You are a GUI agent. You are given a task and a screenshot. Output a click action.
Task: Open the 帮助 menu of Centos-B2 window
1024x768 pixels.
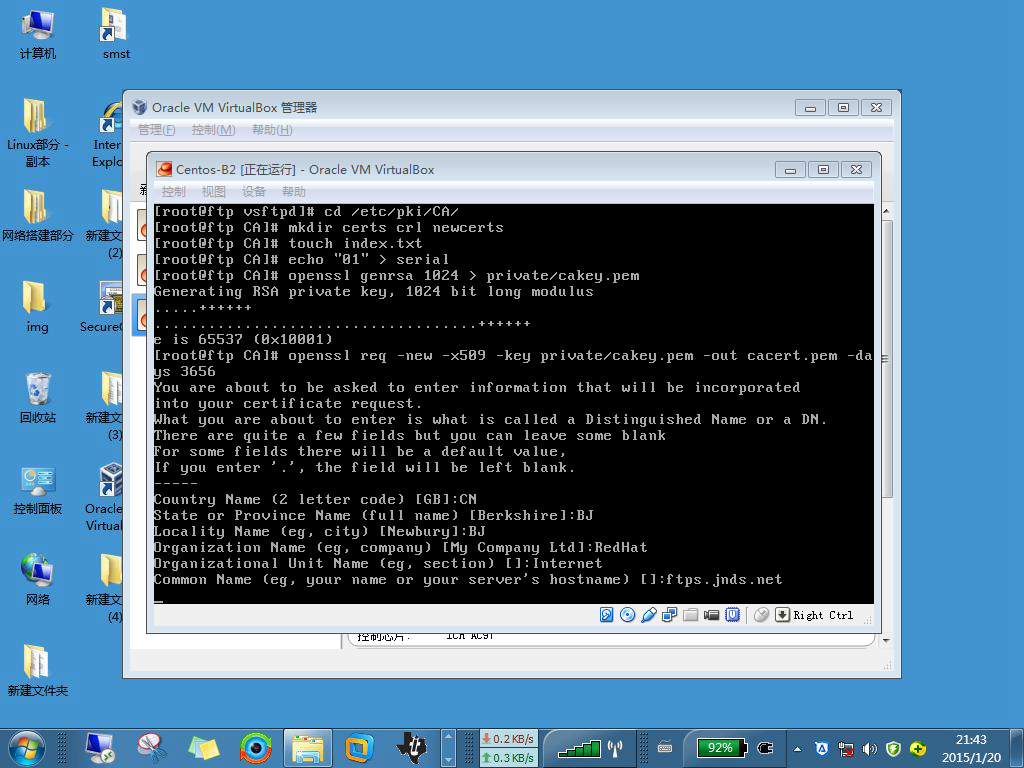[x=293, y=191]
